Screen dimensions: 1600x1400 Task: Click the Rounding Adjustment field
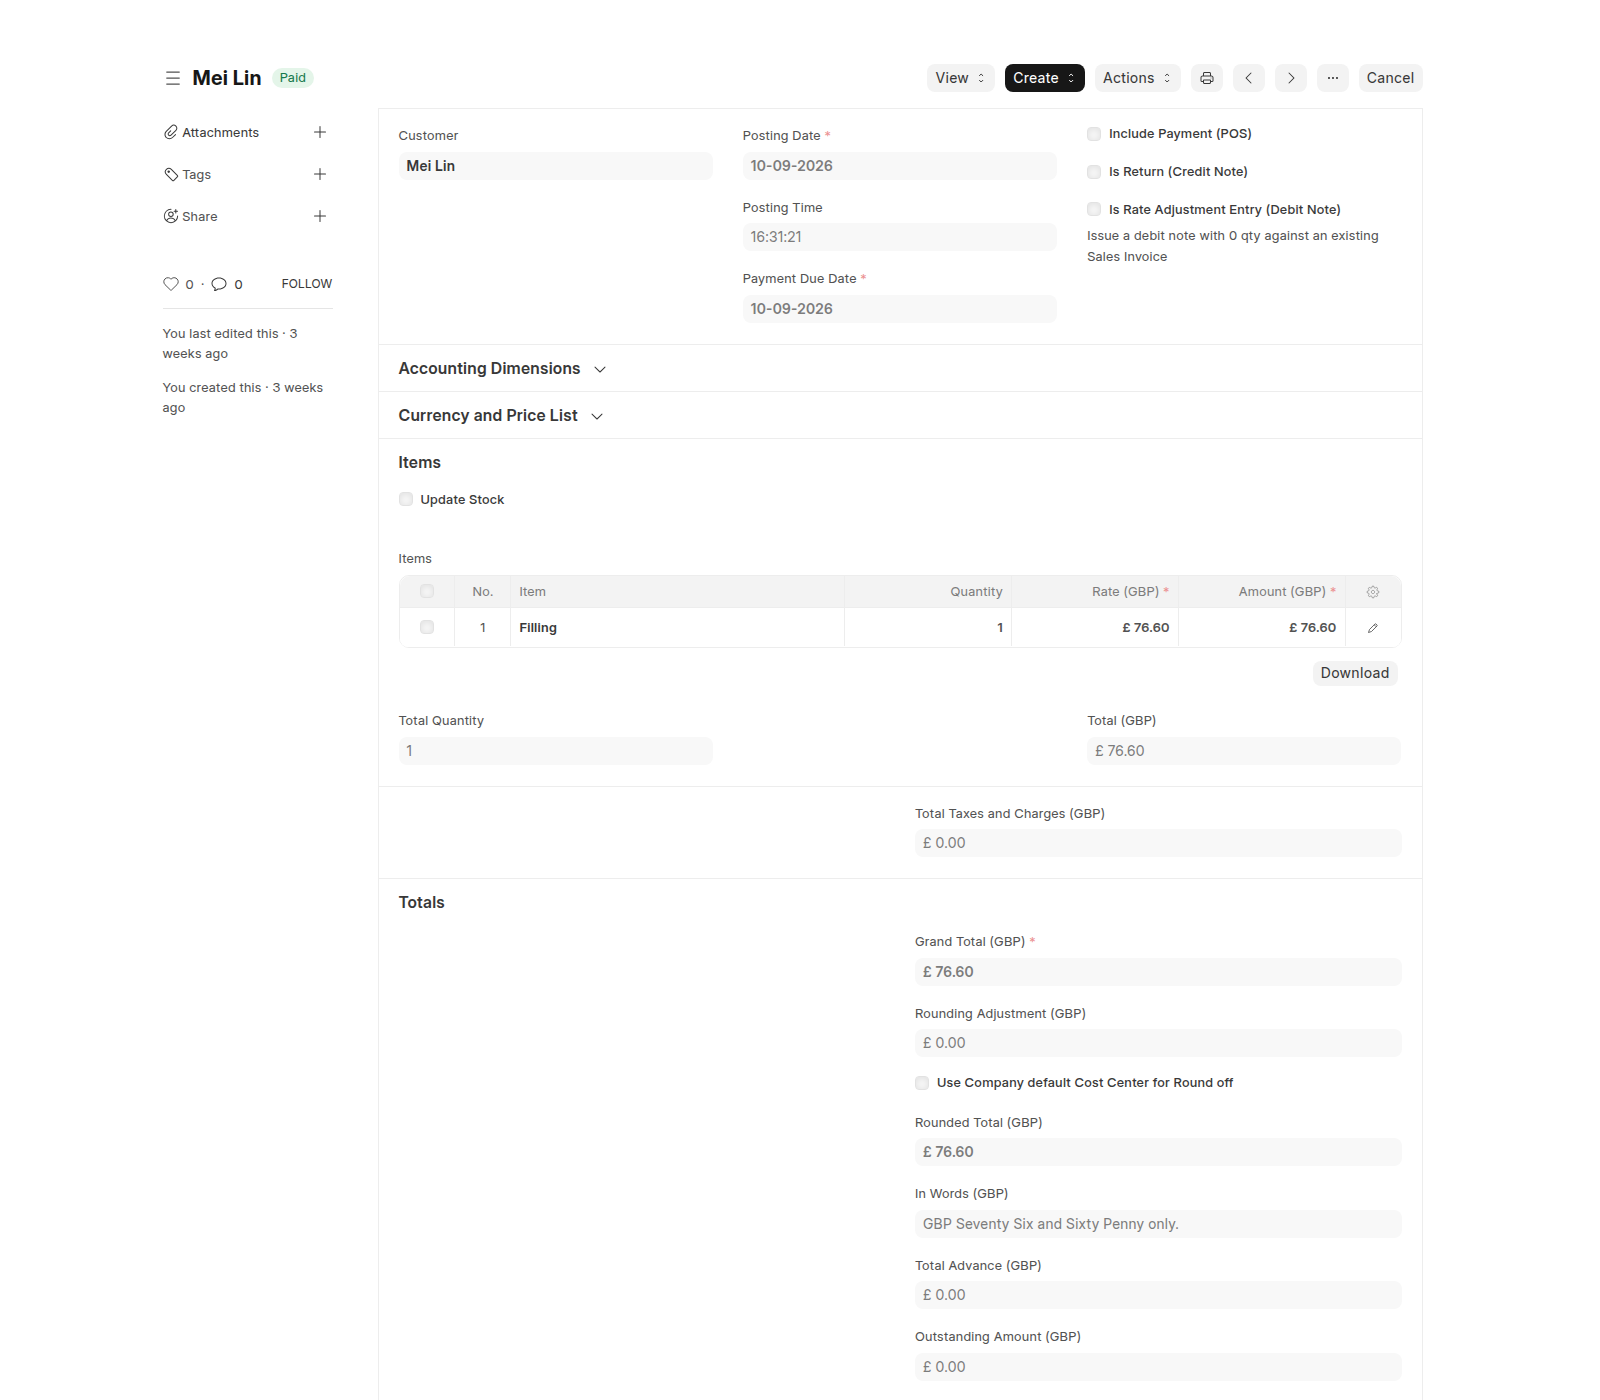[1158, 1043]
